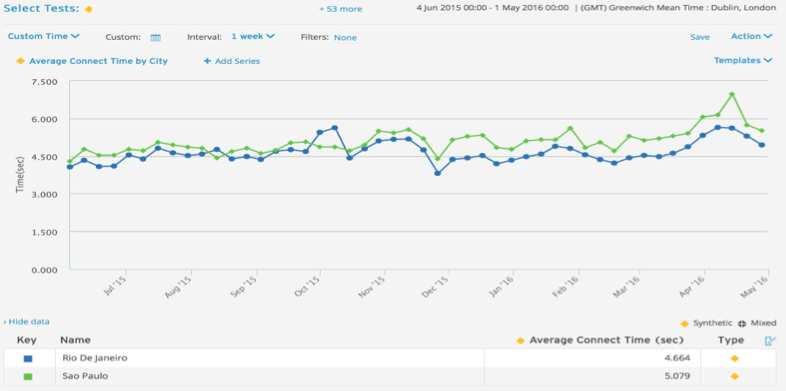Screen dimensions: 786x391
Task: Click the Synthetic type diamond in Sao Paulo row
Action: point(734,376)
